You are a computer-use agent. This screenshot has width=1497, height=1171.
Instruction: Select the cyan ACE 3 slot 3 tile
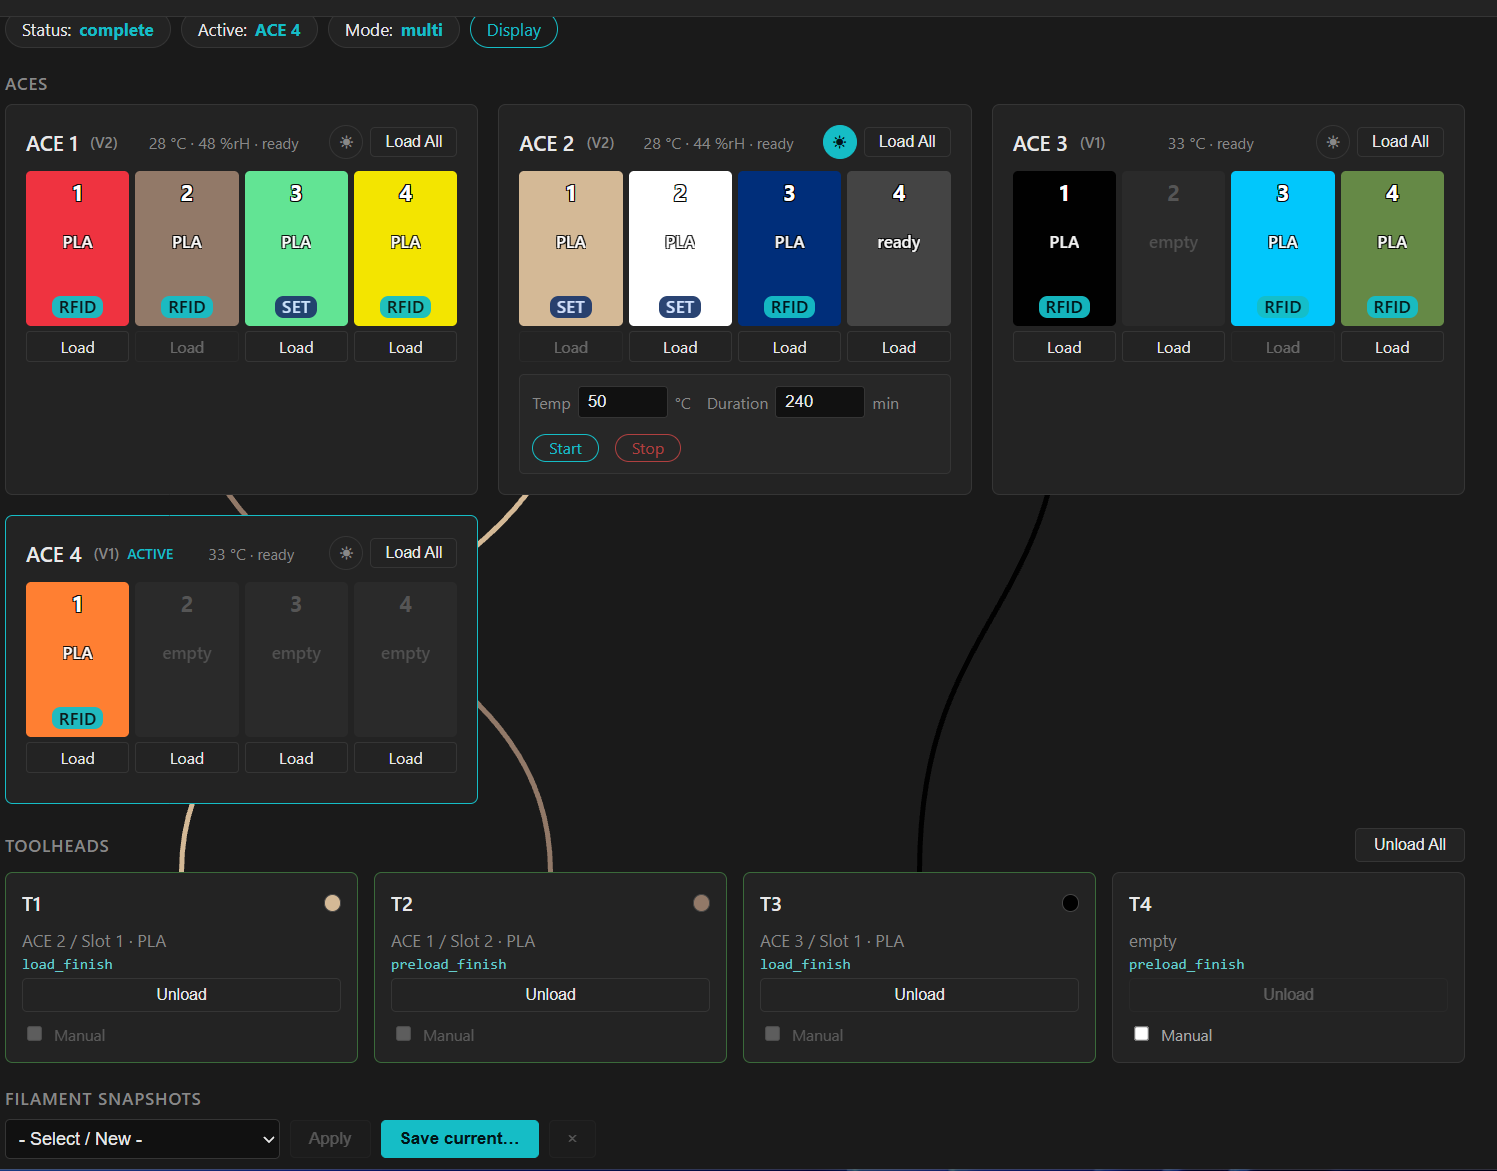pos(1283,248)
